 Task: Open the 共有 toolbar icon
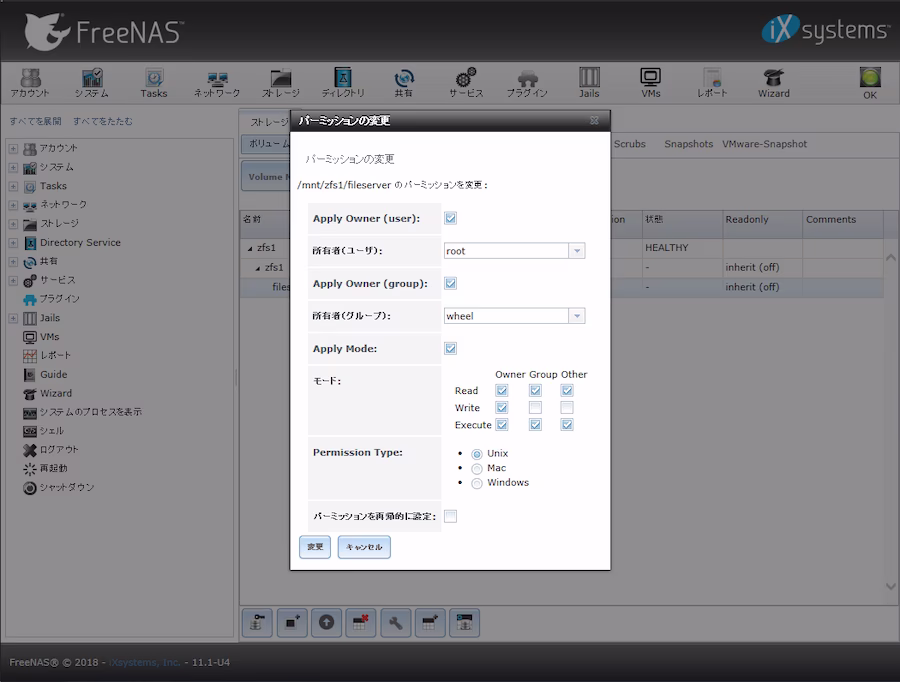(x=404, y=83)
